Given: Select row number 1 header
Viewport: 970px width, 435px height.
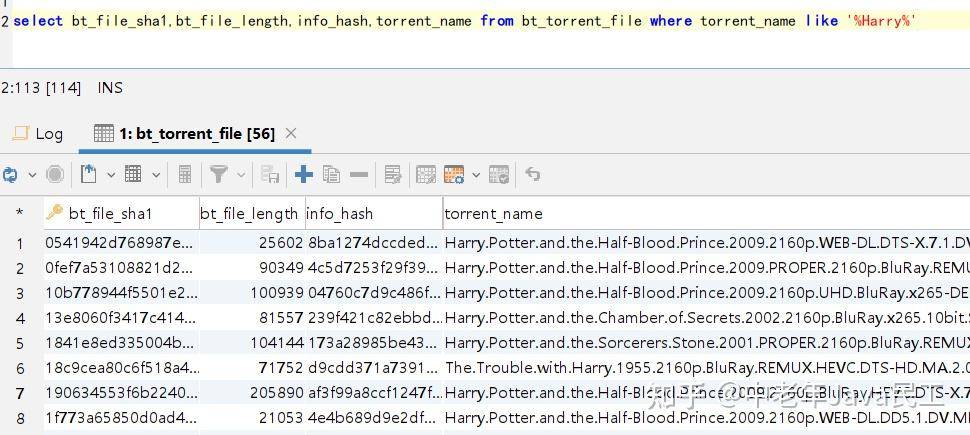Looking at the screenshot, I should (x=20, y=244).
